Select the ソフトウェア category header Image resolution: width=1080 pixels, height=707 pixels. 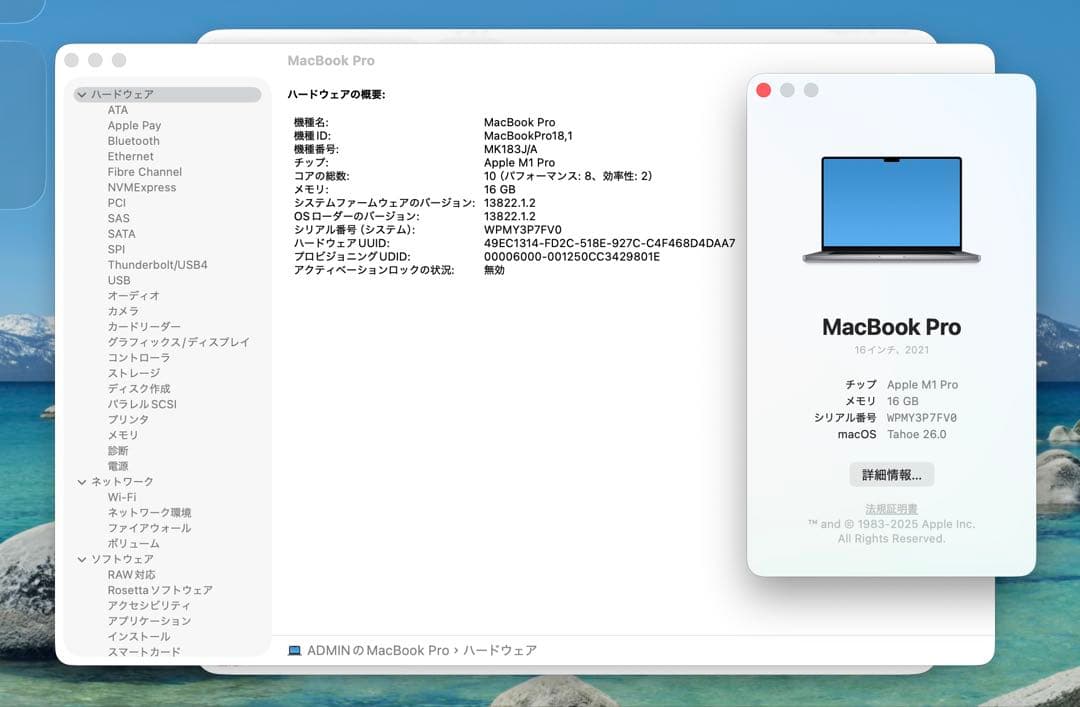coord(123,560)
